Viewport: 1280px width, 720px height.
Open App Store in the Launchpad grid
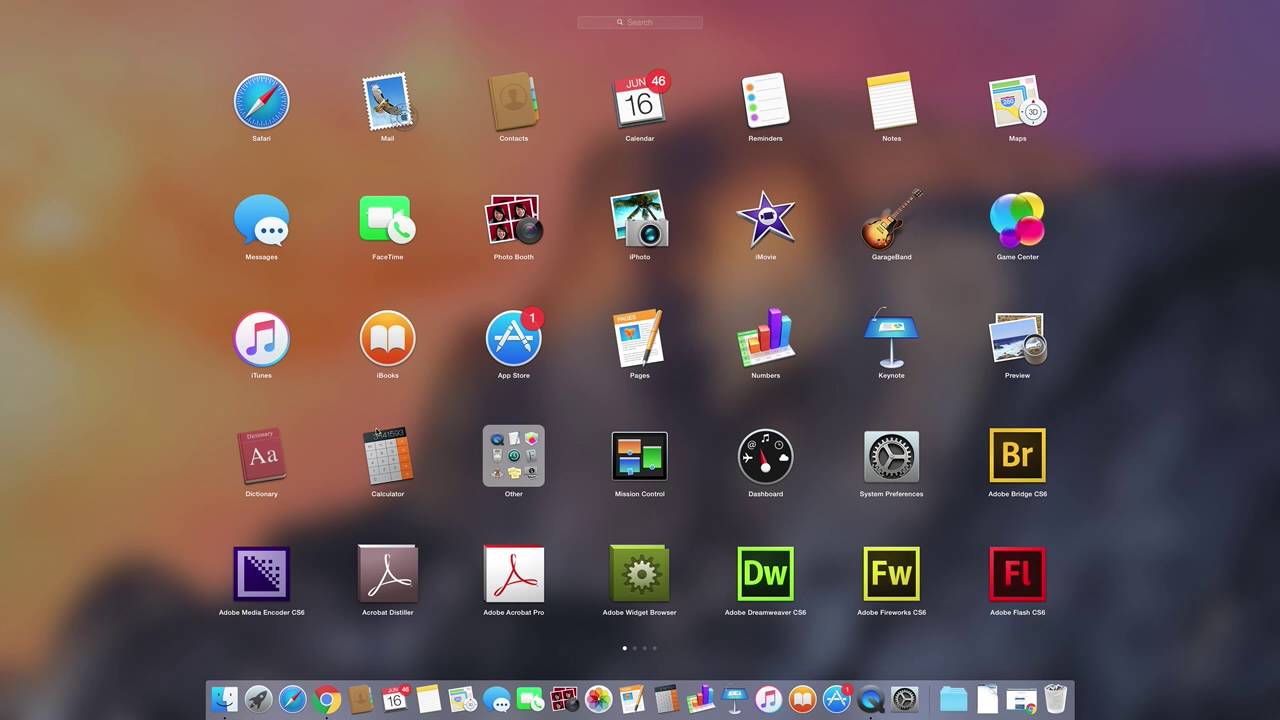(x=514, y=337)
